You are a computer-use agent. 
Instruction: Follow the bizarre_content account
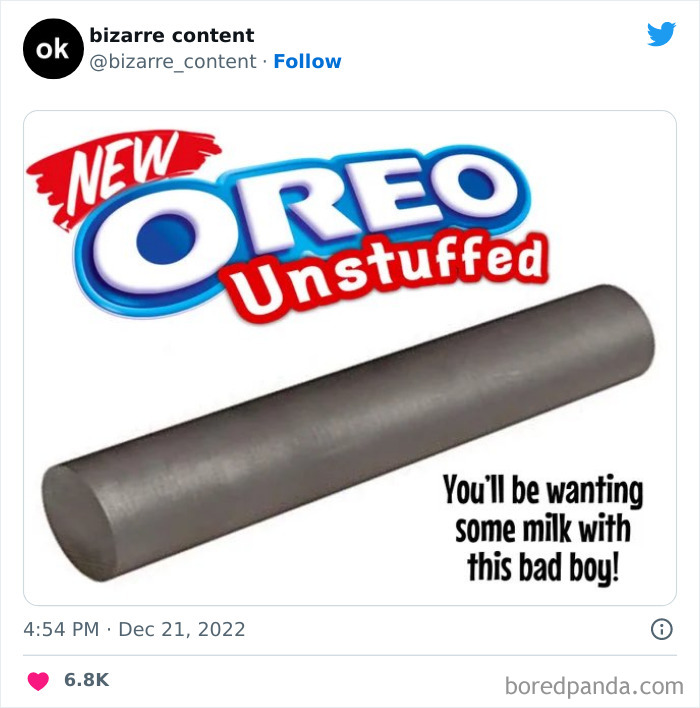307,61
